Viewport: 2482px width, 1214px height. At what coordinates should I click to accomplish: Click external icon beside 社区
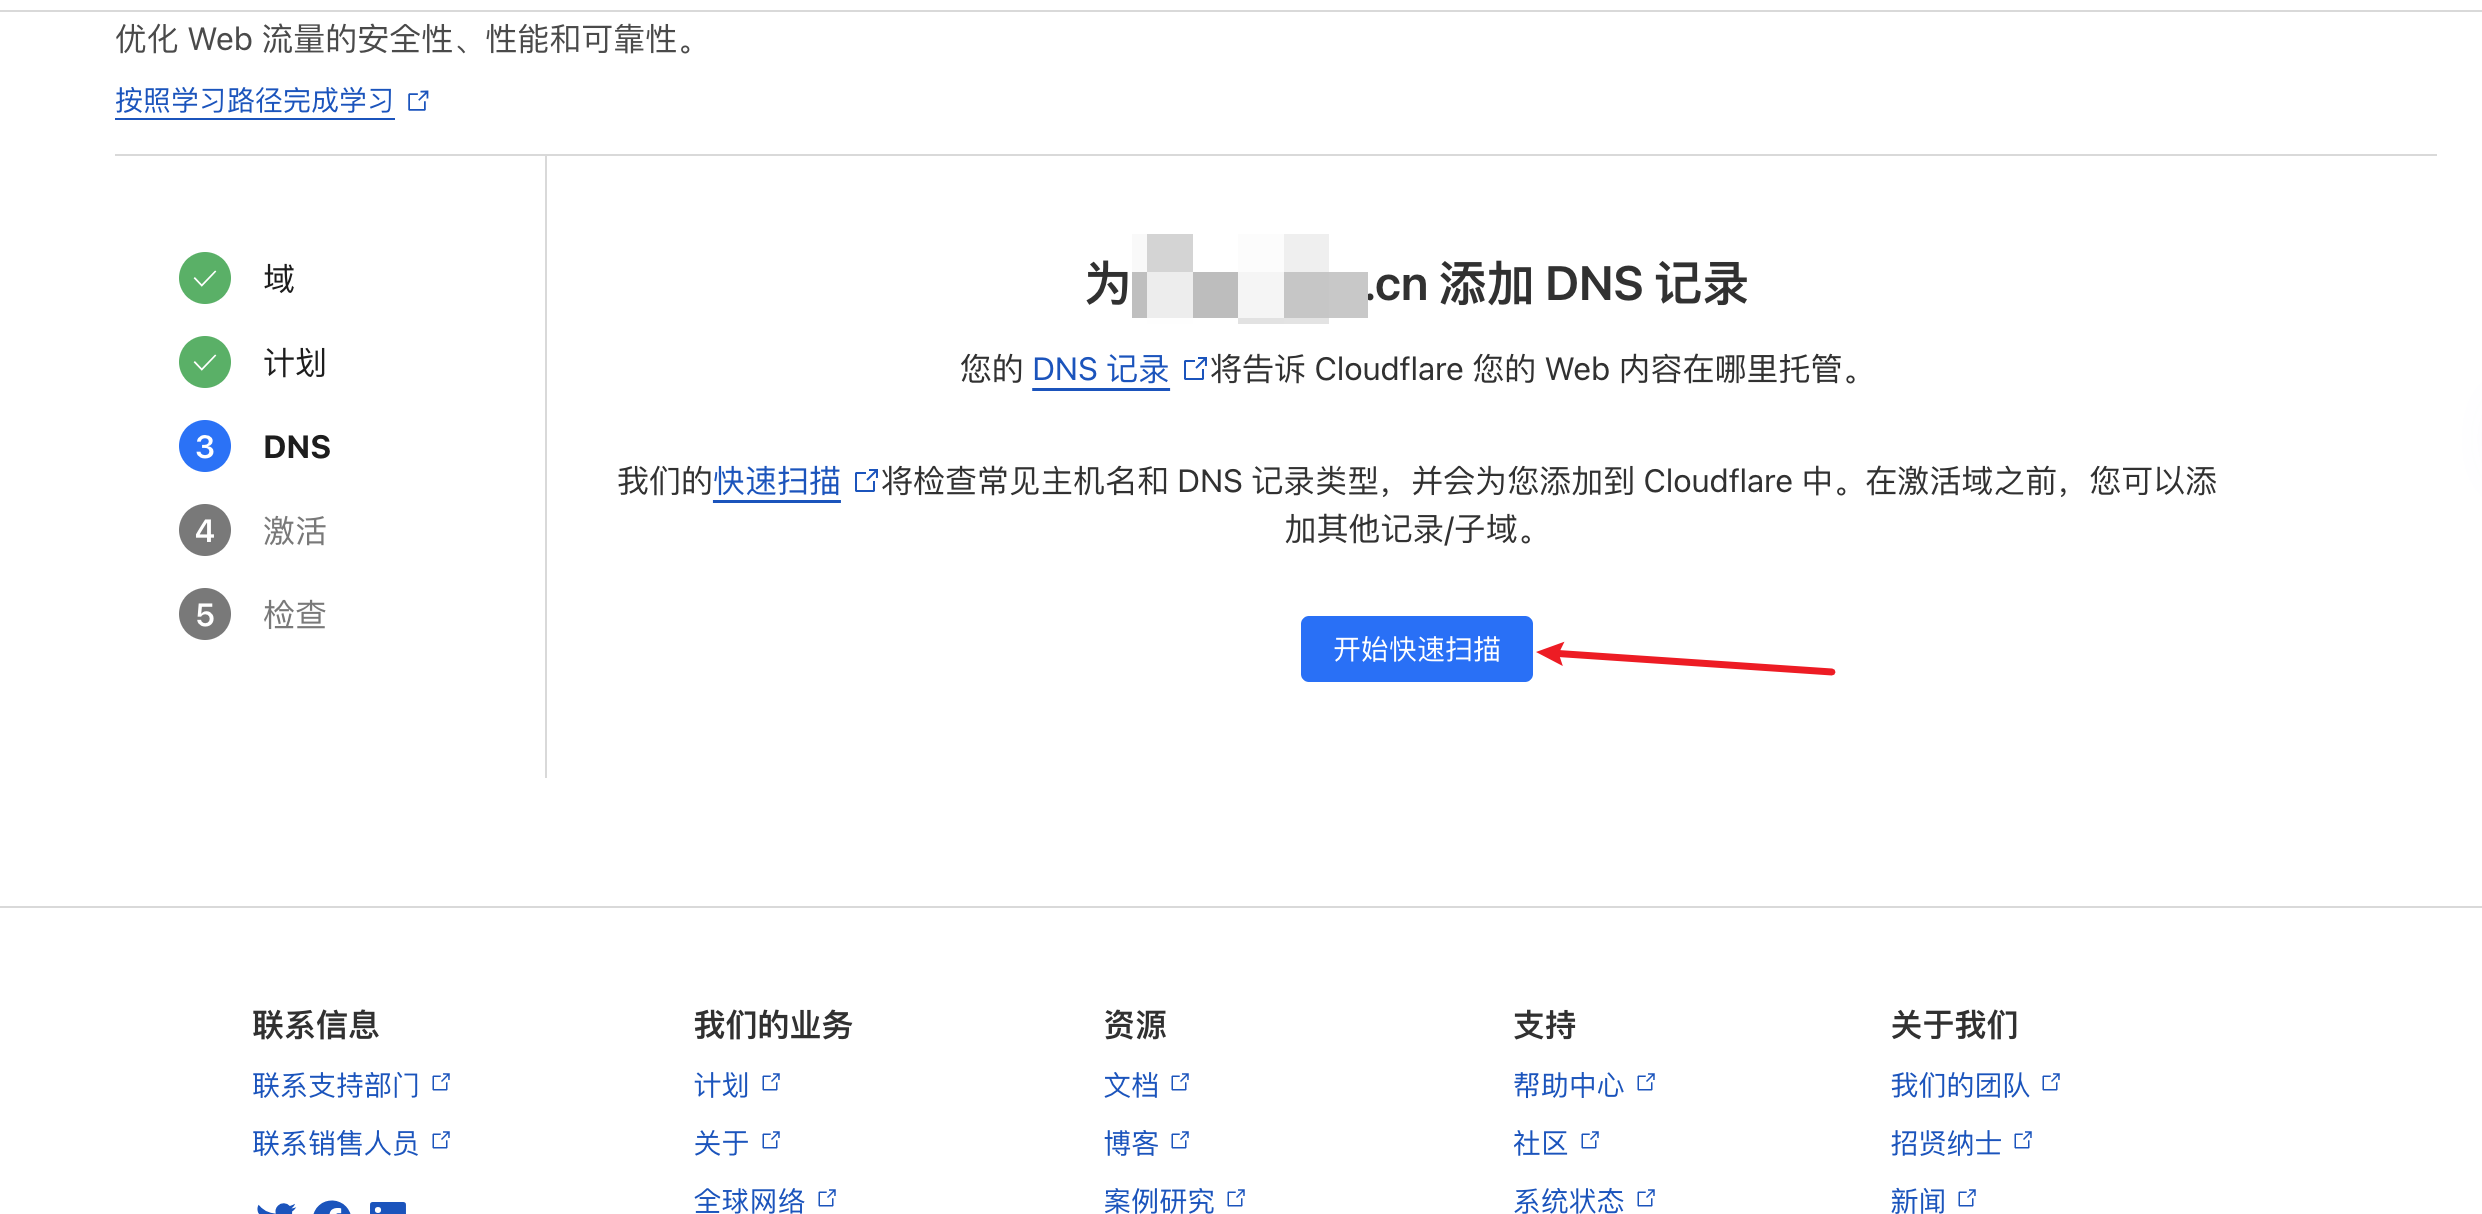1590,1141
